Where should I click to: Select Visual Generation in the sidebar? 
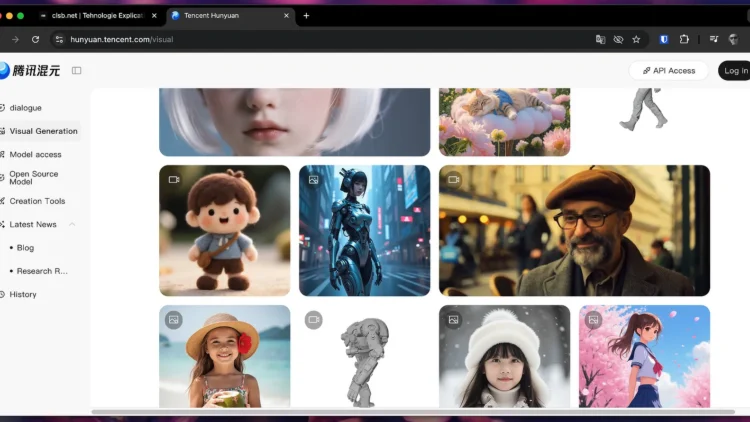click(43, 131)
